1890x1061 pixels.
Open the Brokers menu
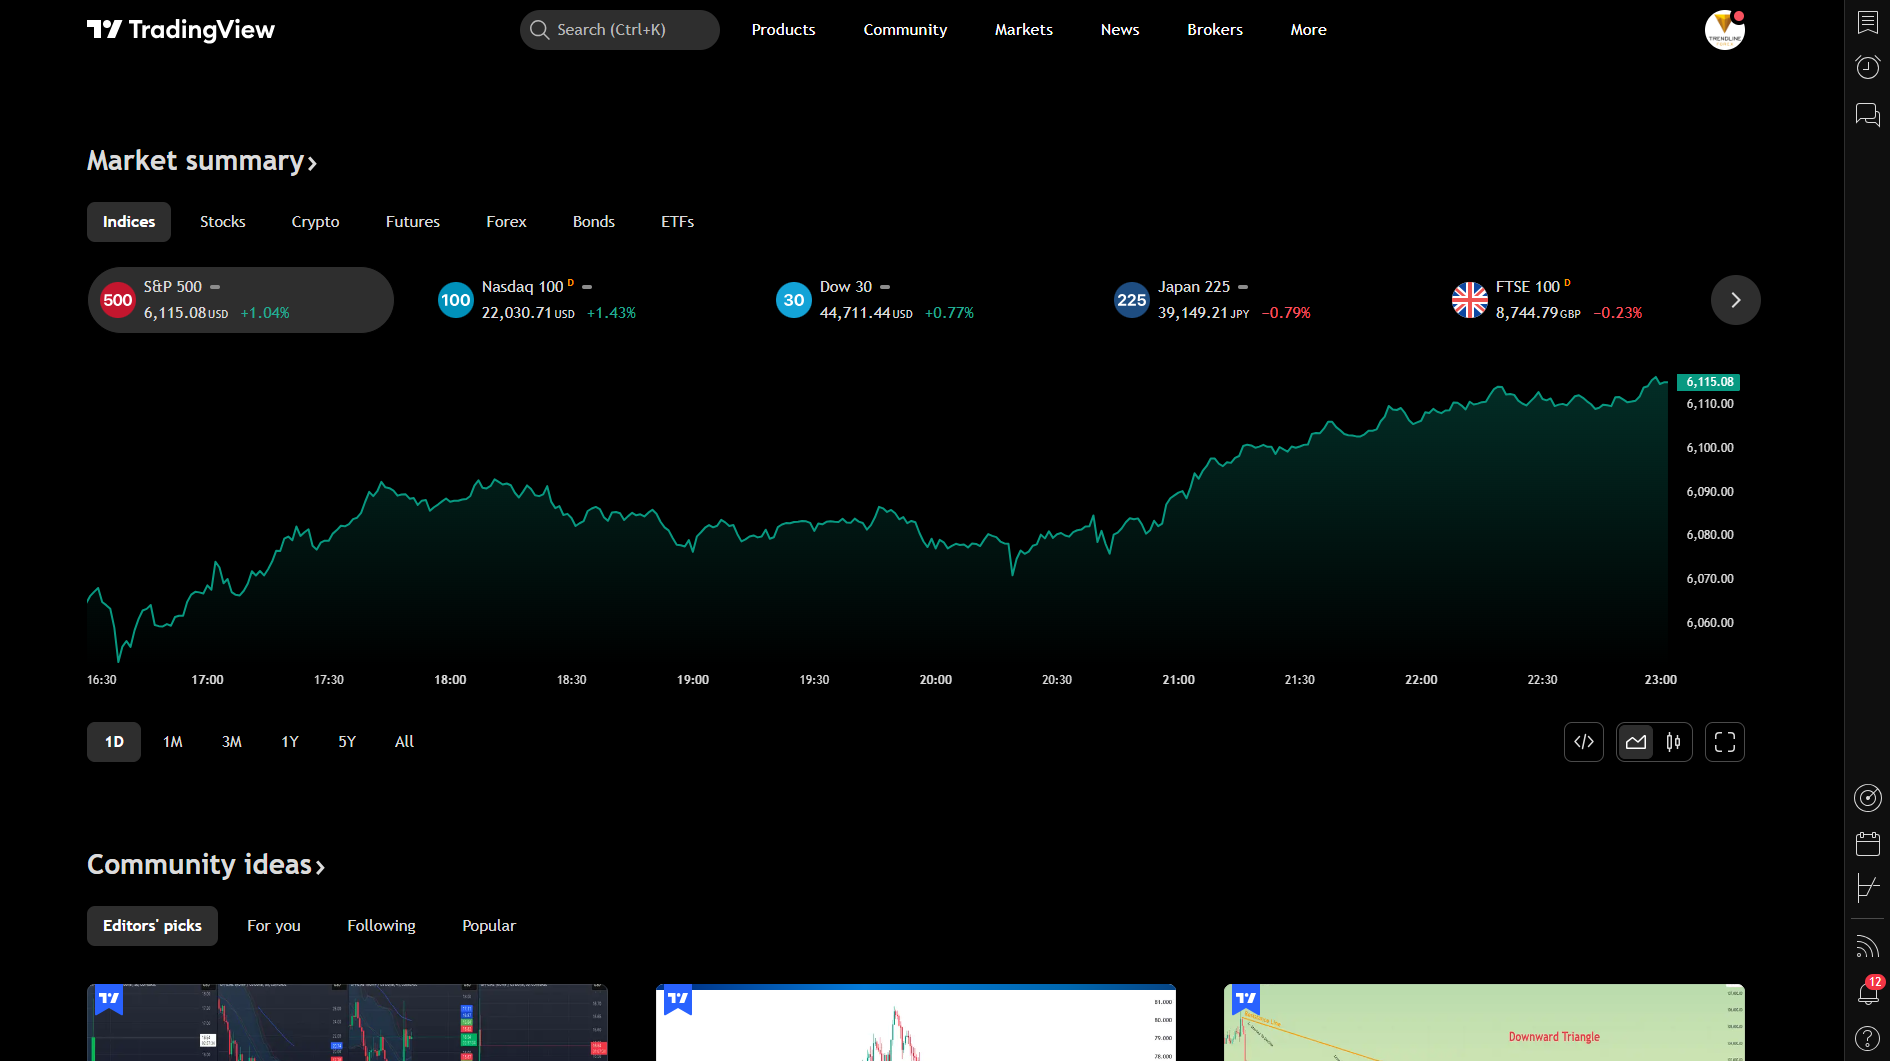coord(1215,30)
